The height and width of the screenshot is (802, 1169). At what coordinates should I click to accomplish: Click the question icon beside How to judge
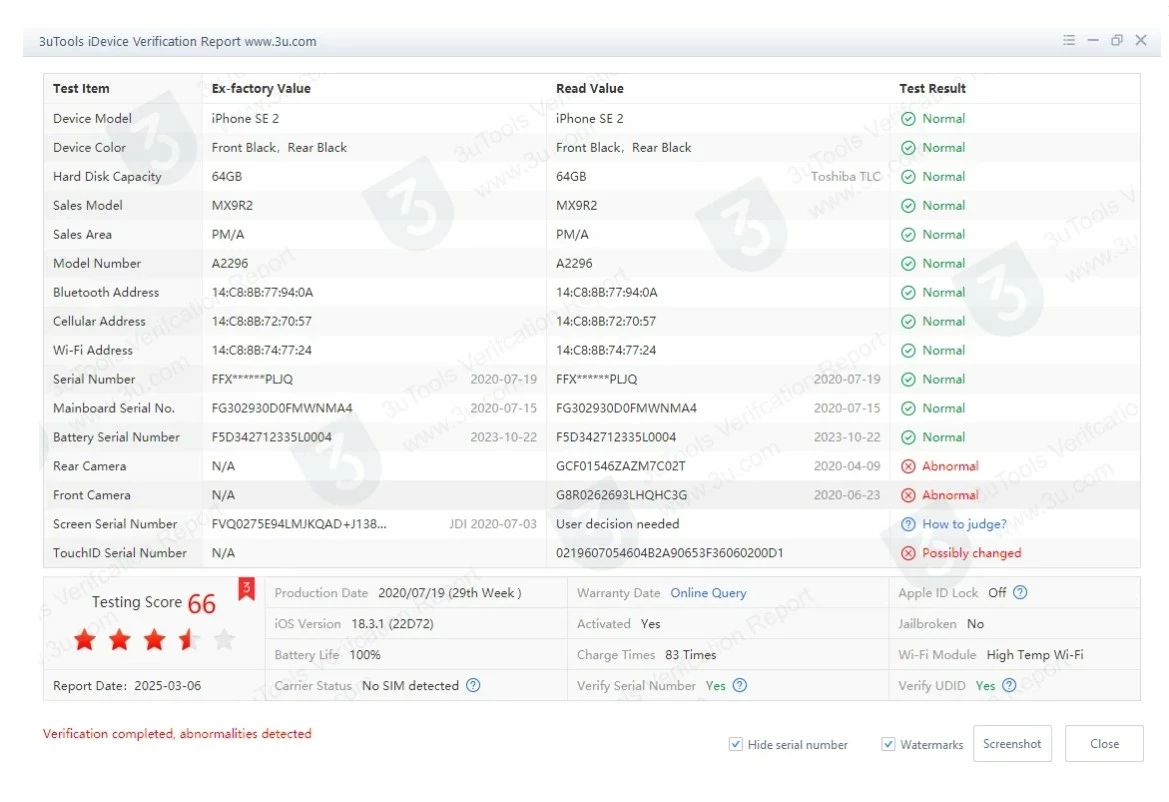click(908, 525)
